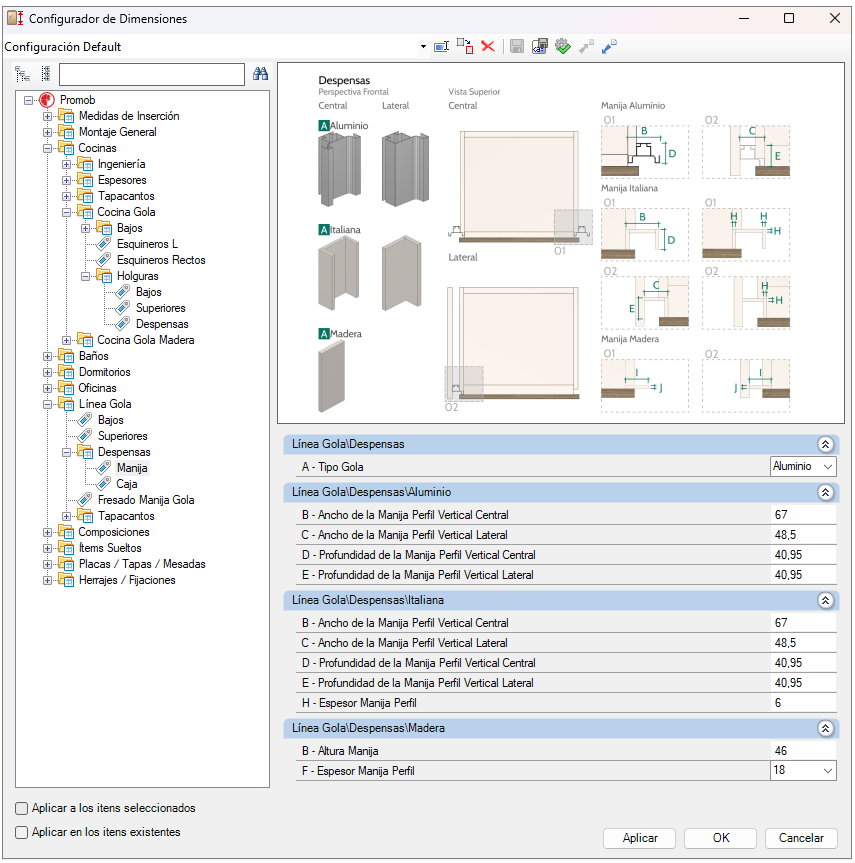Click the expand all tree icon
This screenshot has width=855, height=863.
click(23, 74)
